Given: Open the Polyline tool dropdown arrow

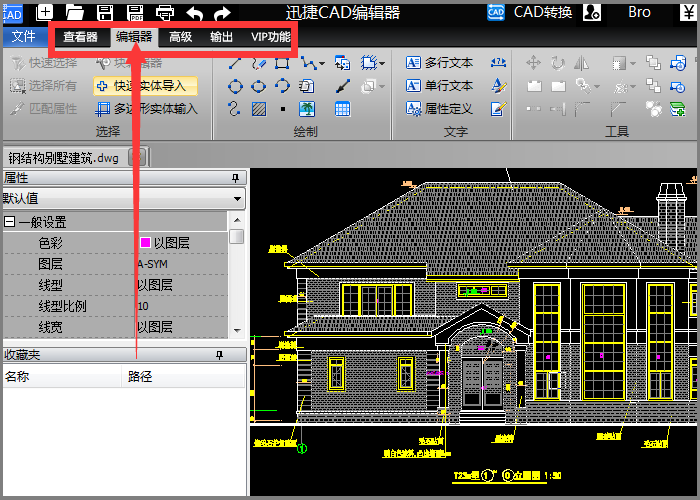Looking at the screenshot, I should (322, 63).
